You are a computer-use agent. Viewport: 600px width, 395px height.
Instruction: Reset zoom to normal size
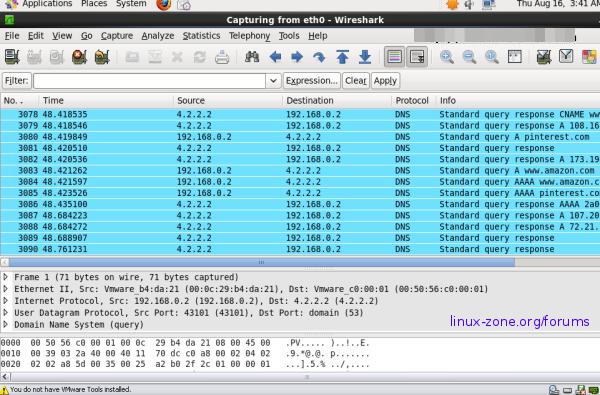tap(492, 57)
